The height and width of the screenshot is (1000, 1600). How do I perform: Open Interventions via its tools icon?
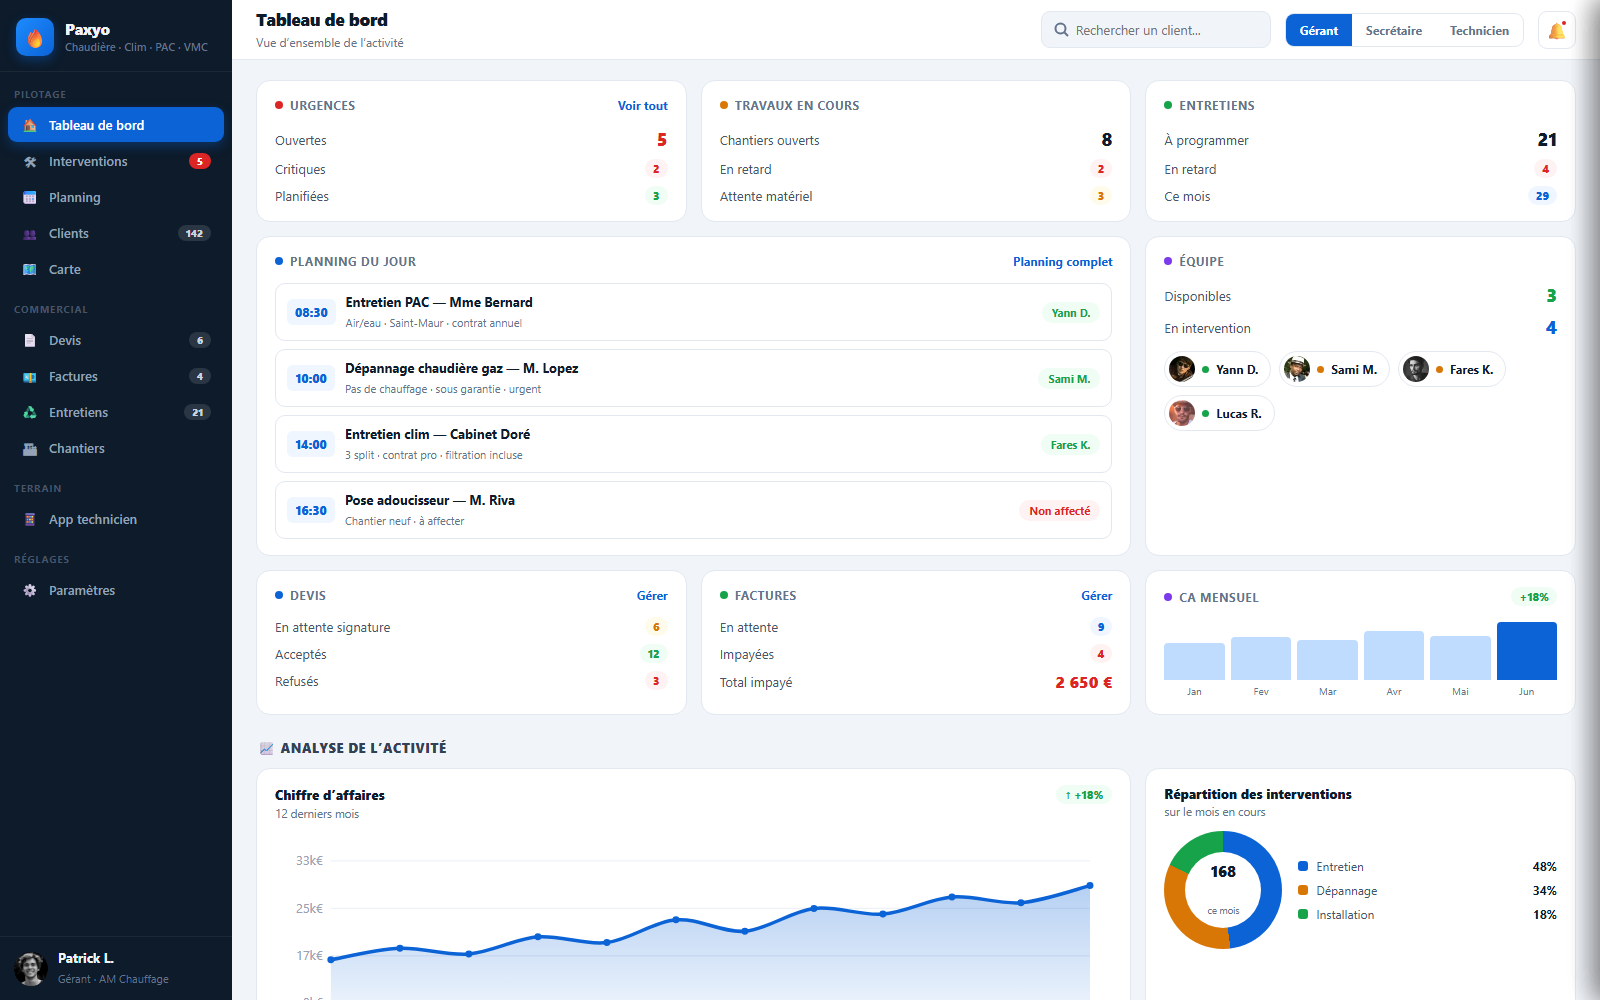[x=30, y=161]
